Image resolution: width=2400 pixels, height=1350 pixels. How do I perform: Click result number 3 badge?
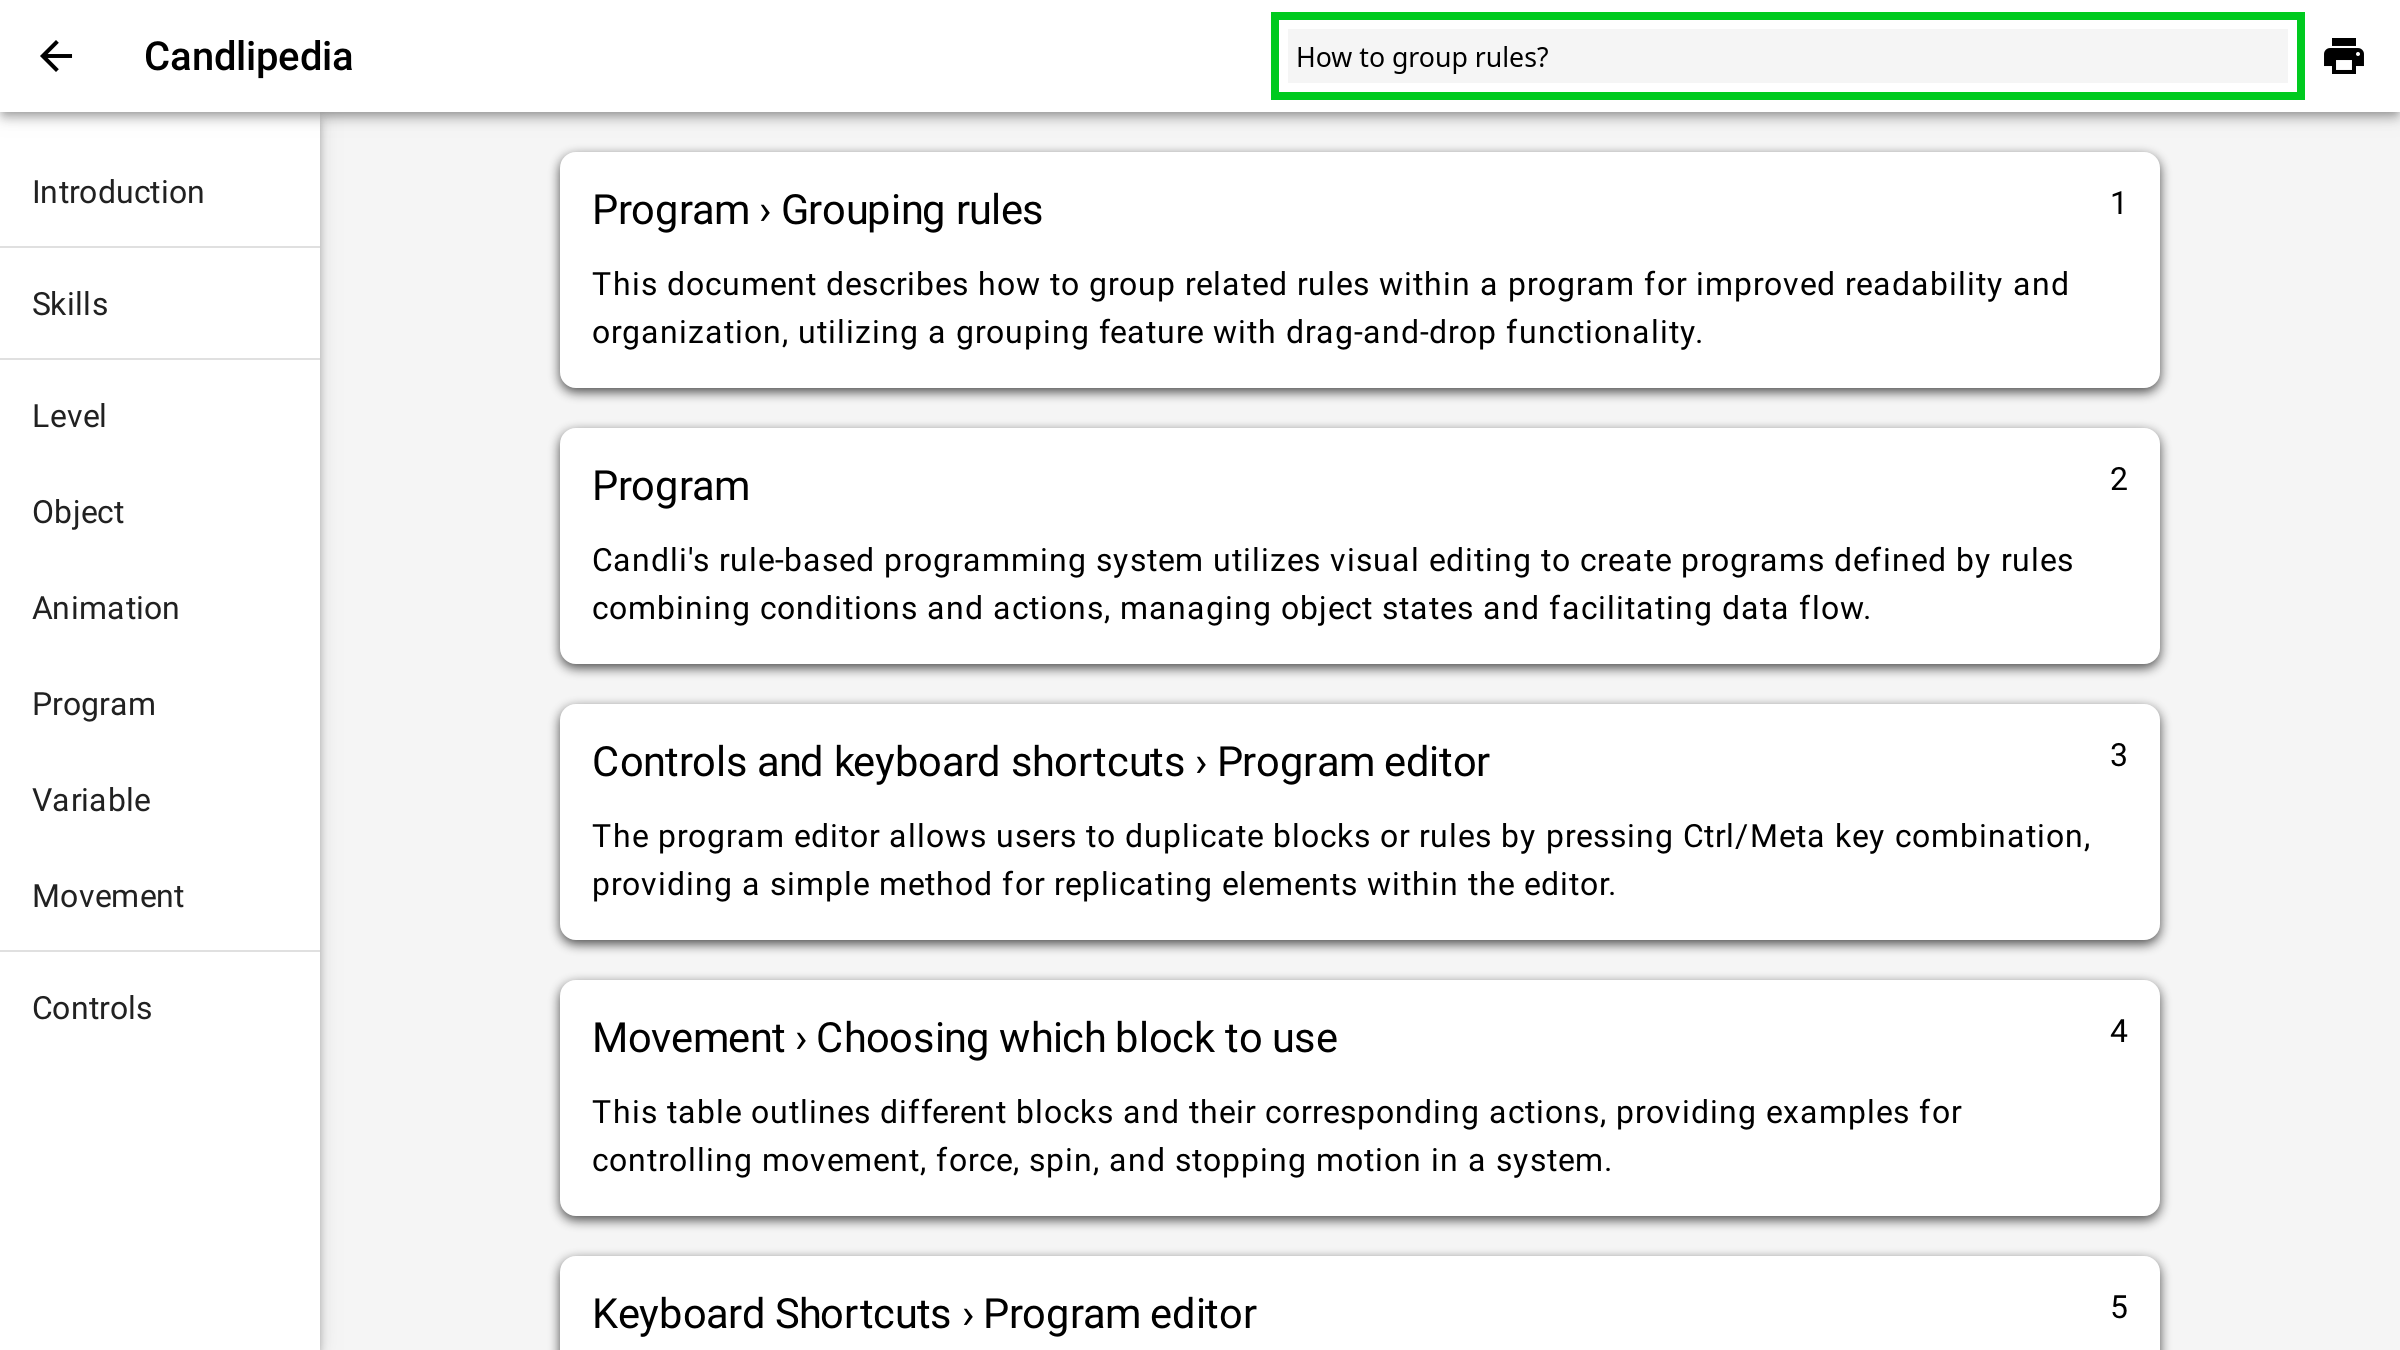pyautogui.click(x=2118, y=755)
